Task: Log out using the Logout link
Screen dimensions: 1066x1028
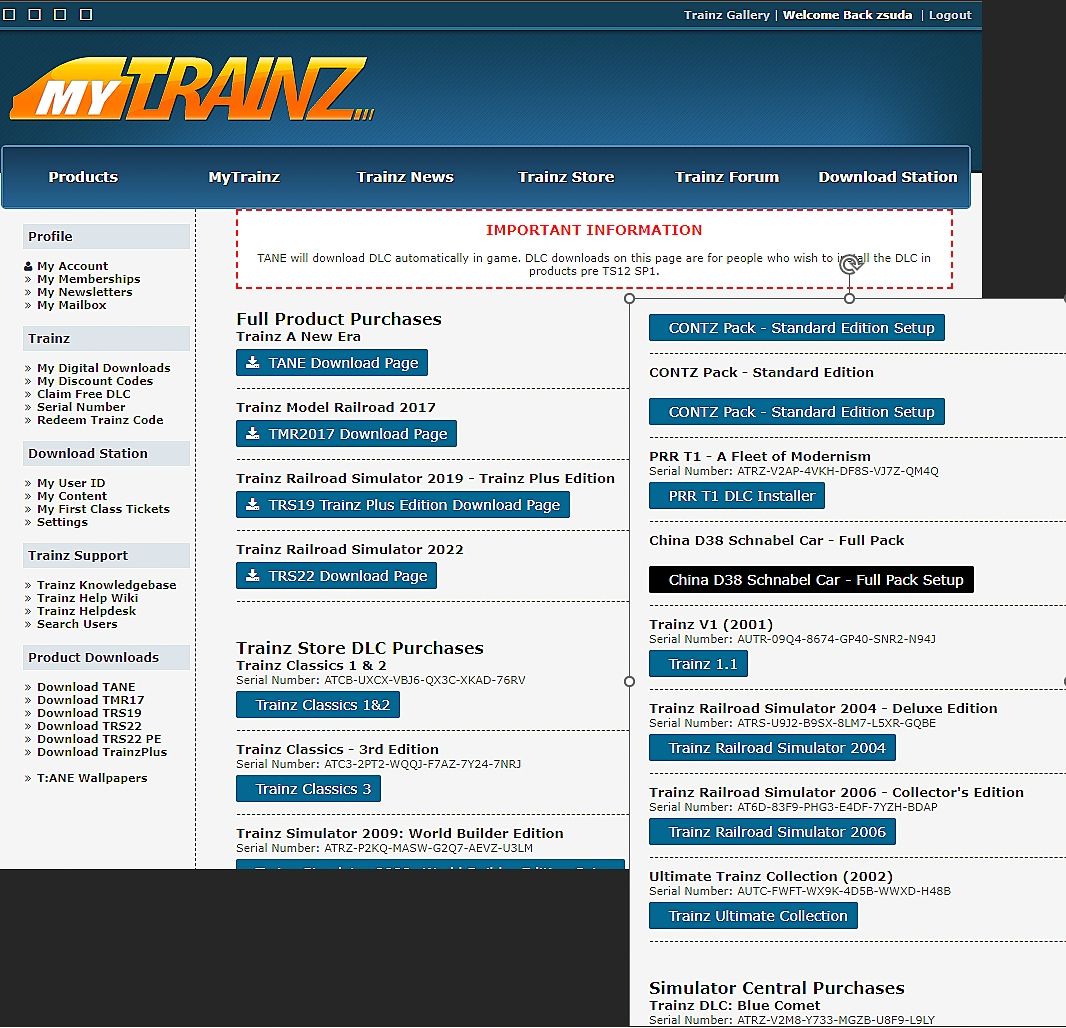Action: 950,15
